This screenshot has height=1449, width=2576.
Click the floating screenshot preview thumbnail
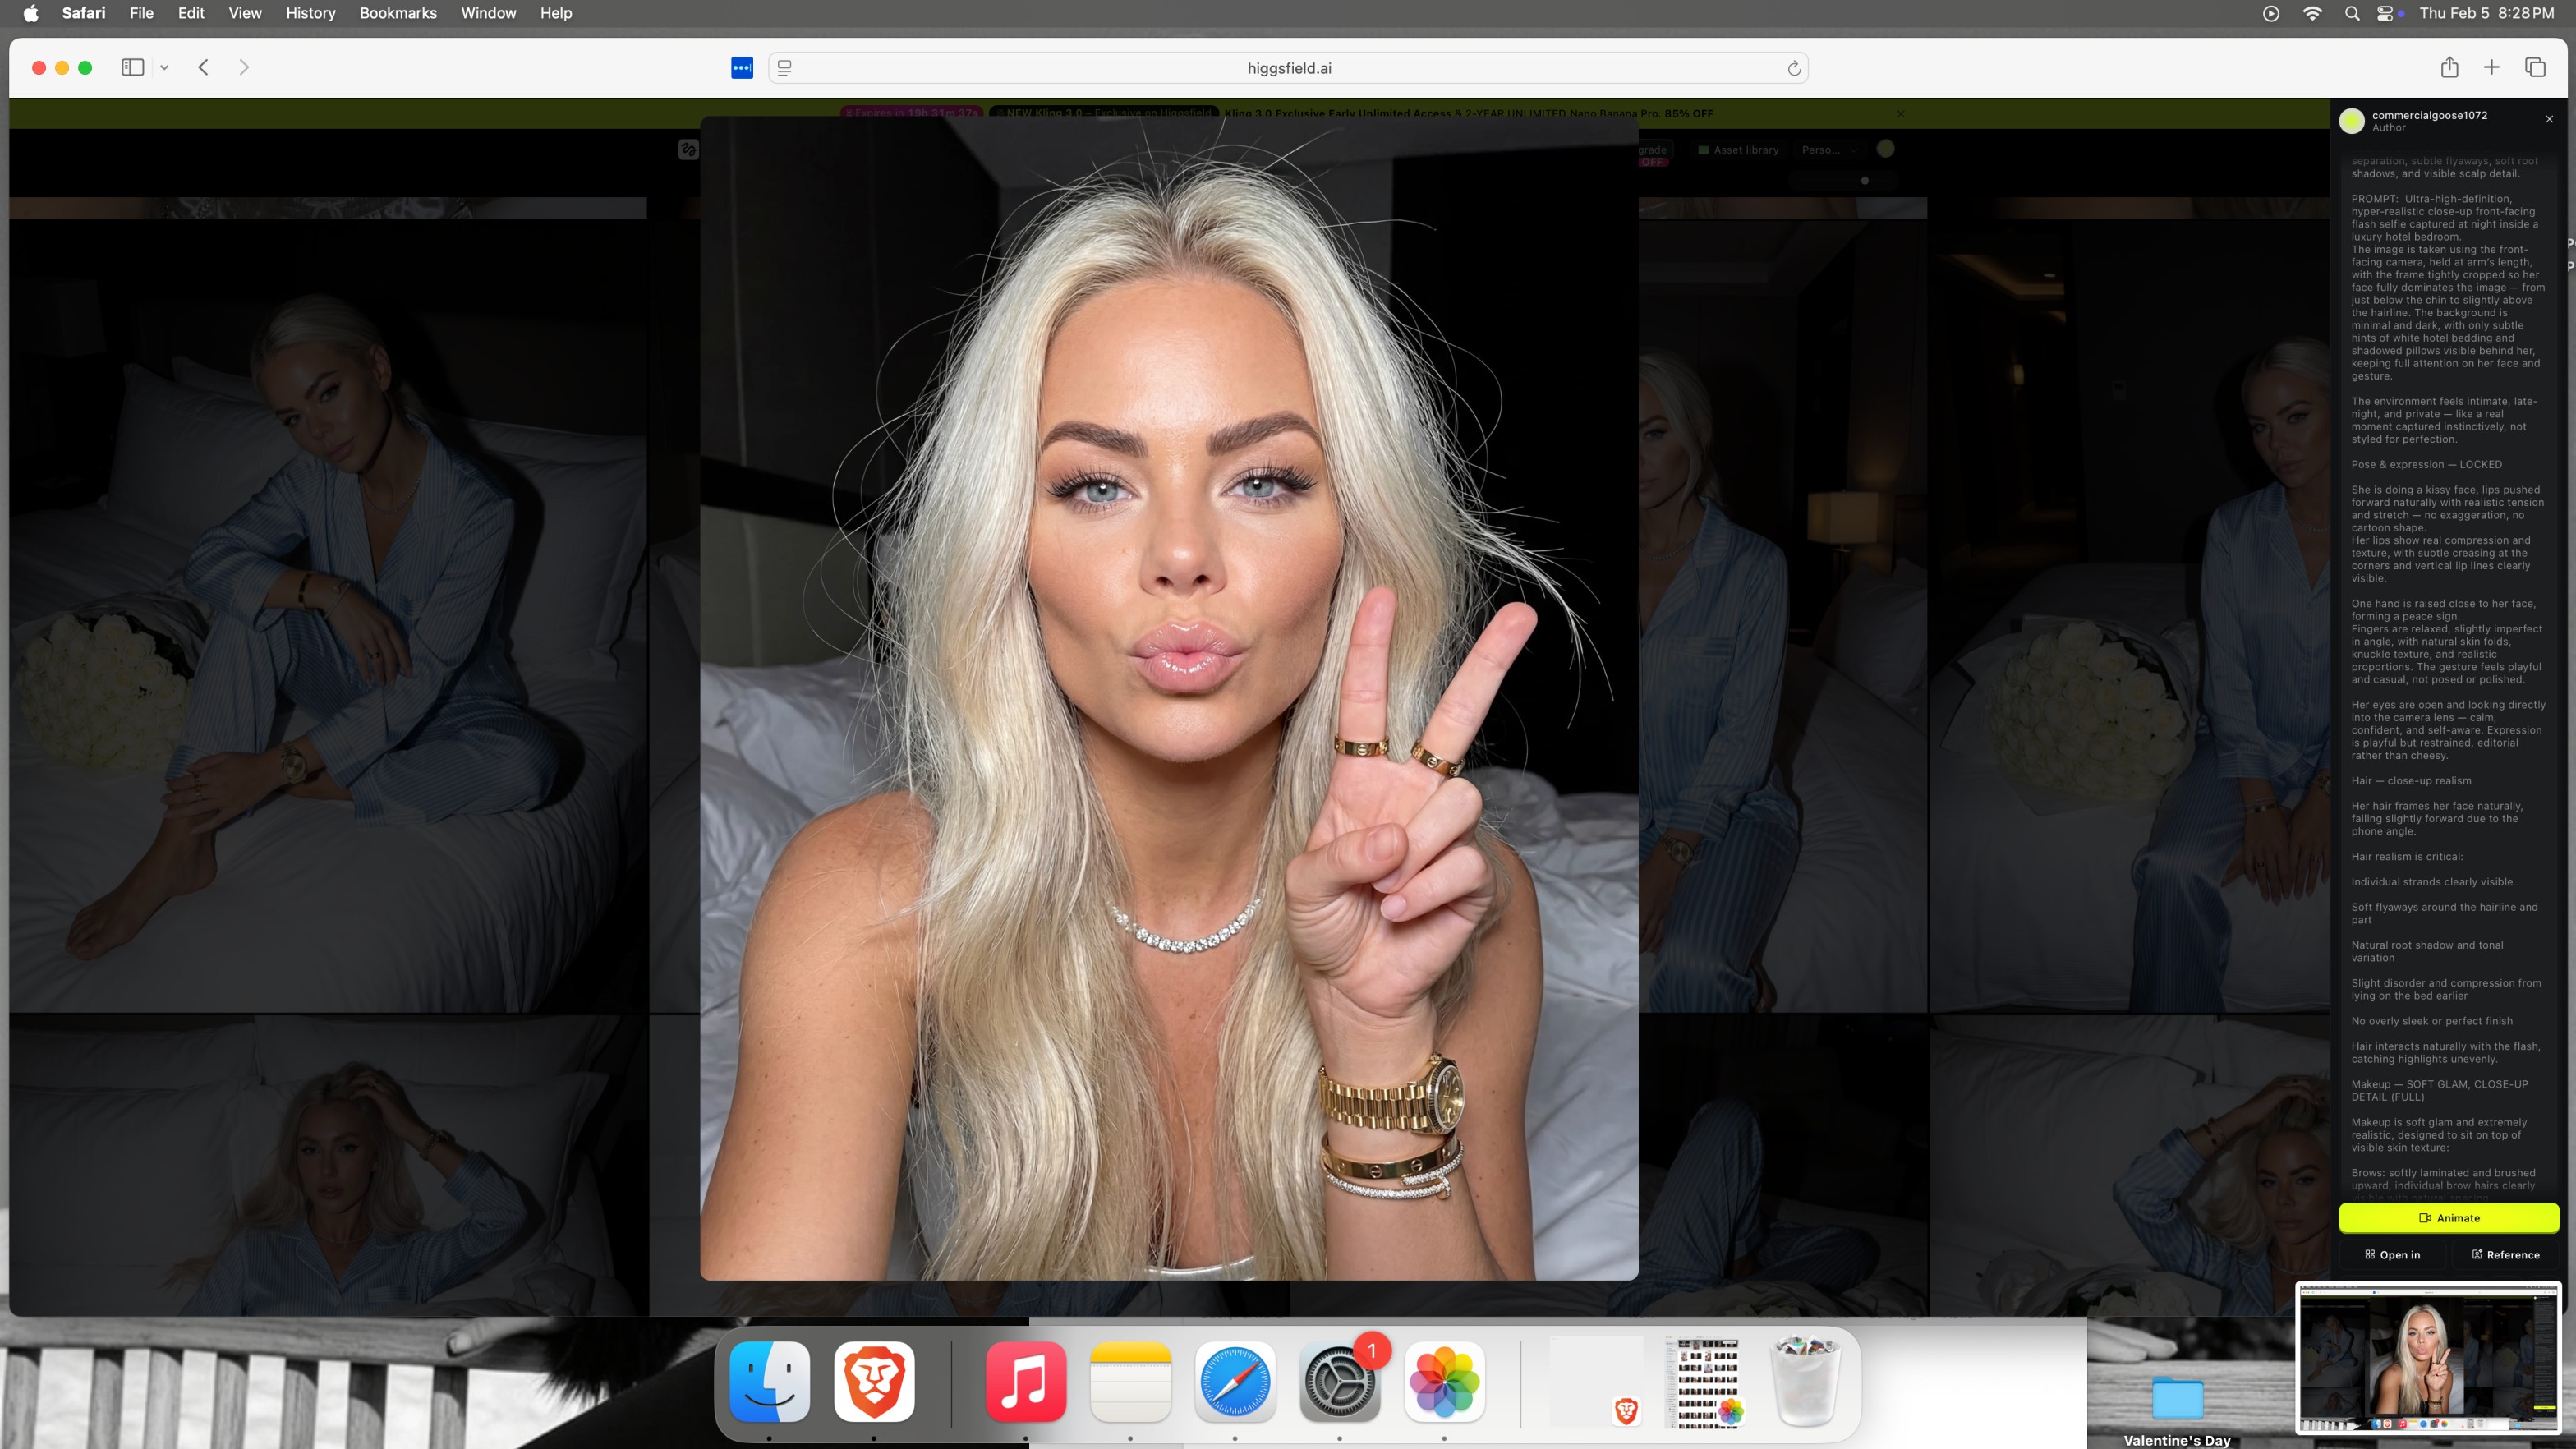pos(2428,1359)
